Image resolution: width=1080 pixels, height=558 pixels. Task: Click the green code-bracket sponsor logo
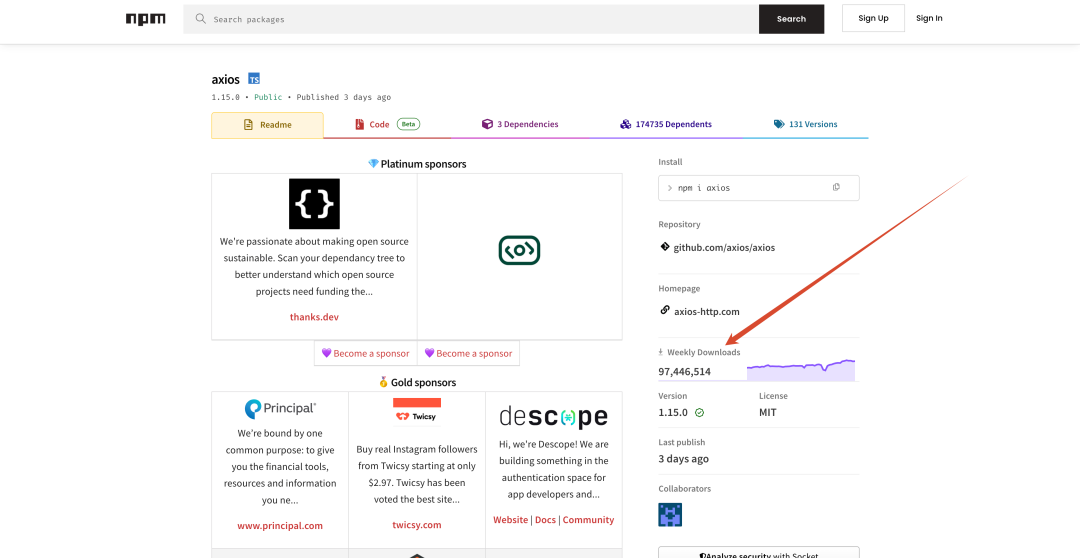point(519,250)
